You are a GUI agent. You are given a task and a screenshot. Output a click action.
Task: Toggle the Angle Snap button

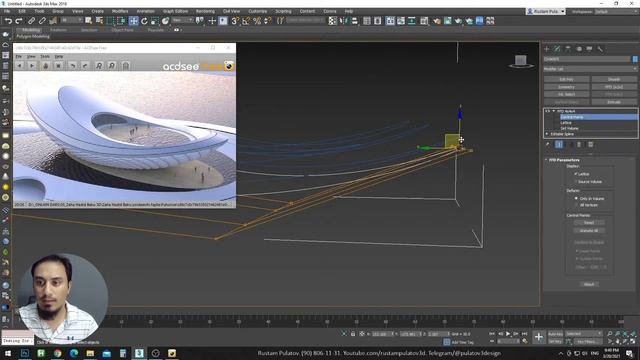(x=246, y=20)
